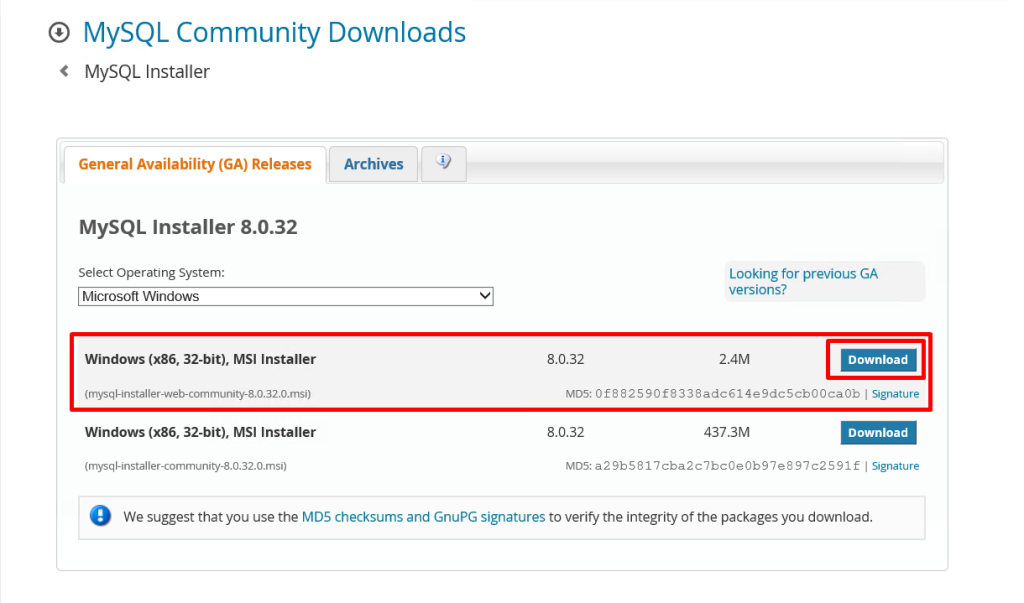Switch to General Availability (GA) Releases tab
1024x603 pixels.
coord(195,164)
